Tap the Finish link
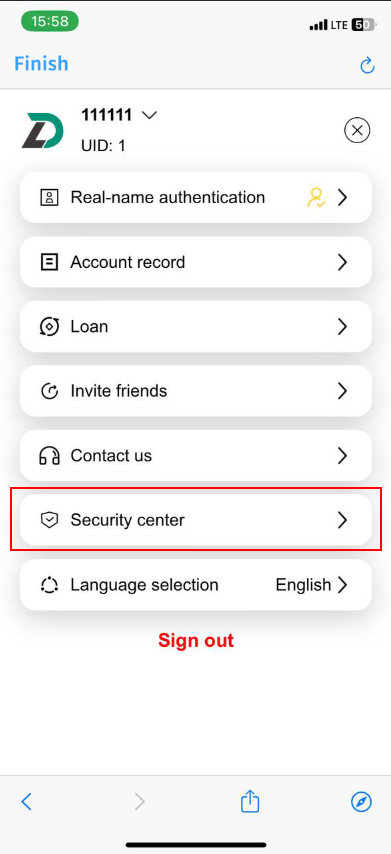 coord(41,64)
